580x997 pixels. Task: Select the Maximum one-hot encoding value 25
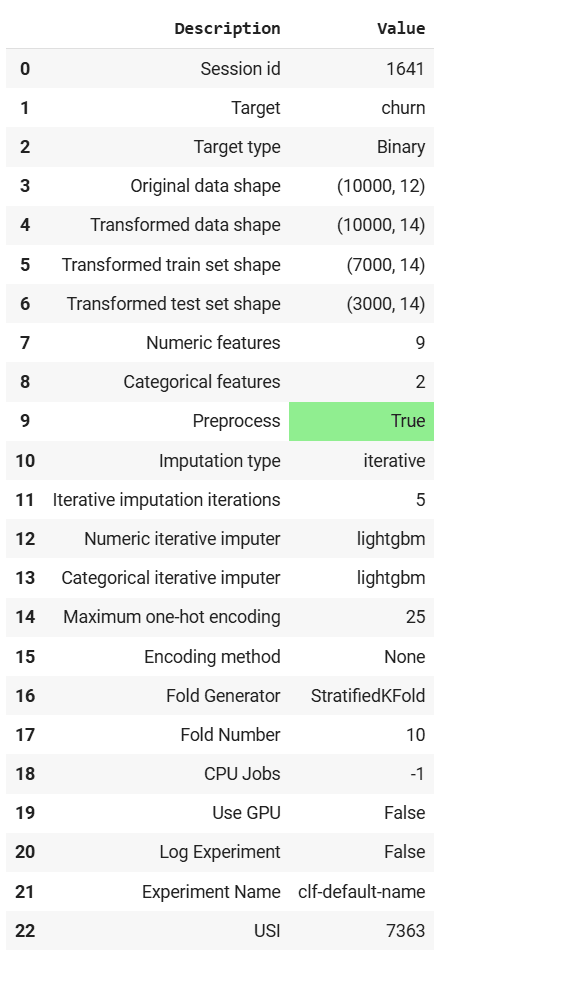(415, 617)
